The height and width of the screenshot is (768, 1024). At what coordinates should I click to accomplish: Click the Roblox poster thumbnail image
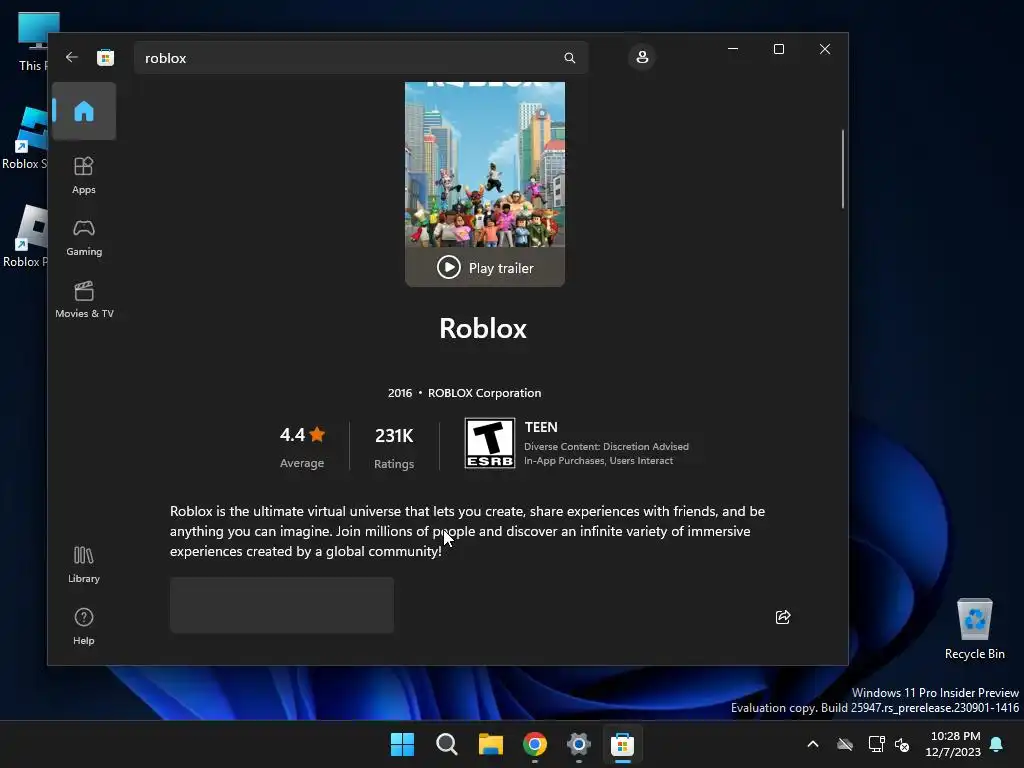point(485,165)
